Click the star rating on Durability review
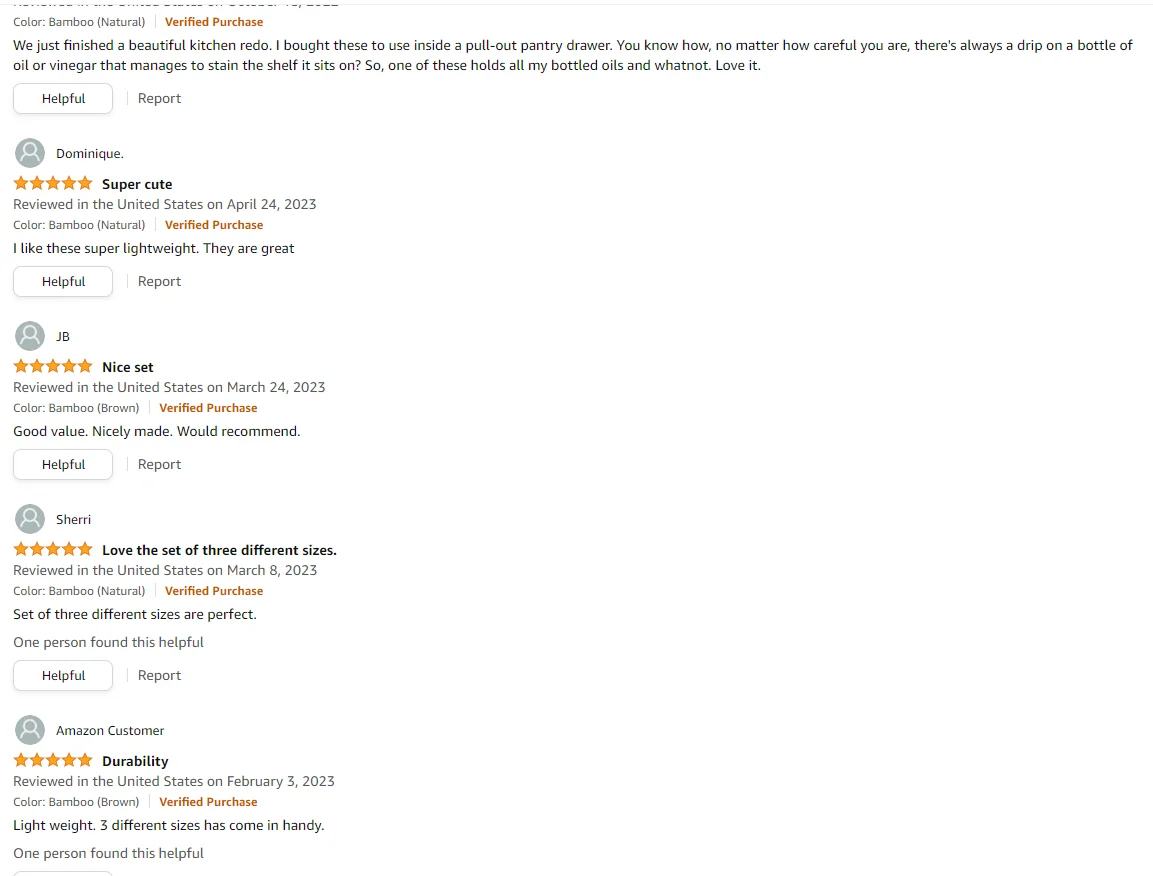Image resolution: width=1153 pixels, height=876 pixels. tap(53, 761)
